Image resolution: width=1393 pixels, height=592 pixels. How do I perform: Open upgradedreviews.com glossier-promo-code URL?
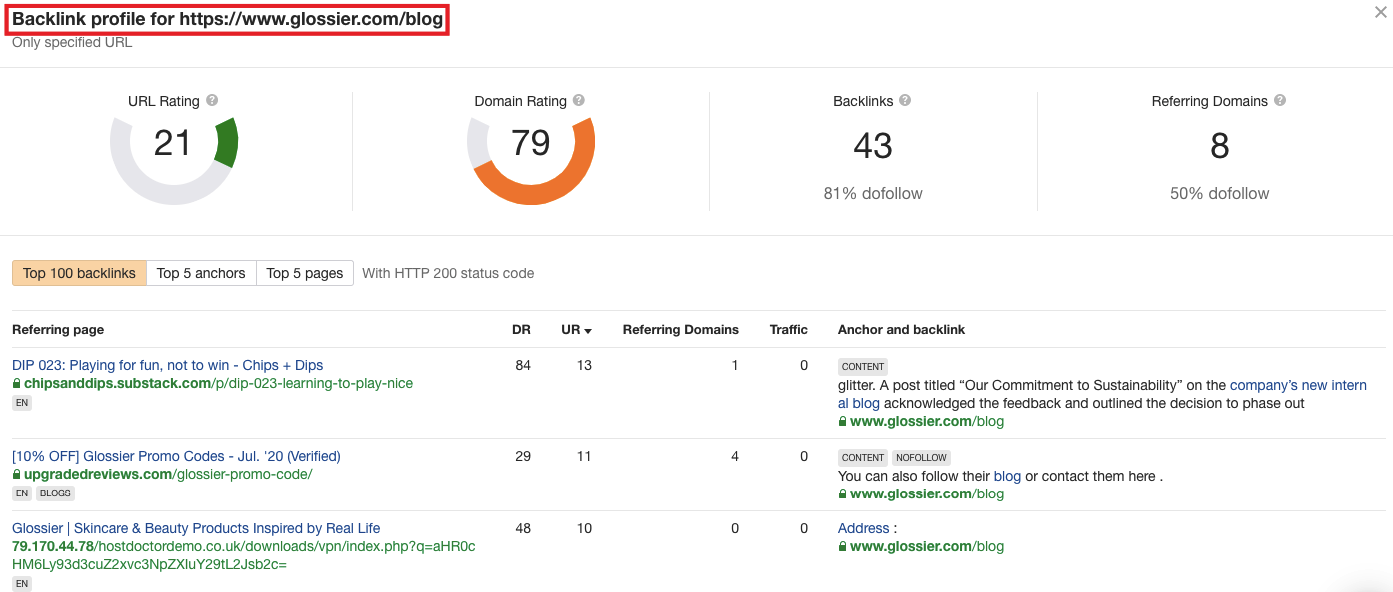(168, 474)
